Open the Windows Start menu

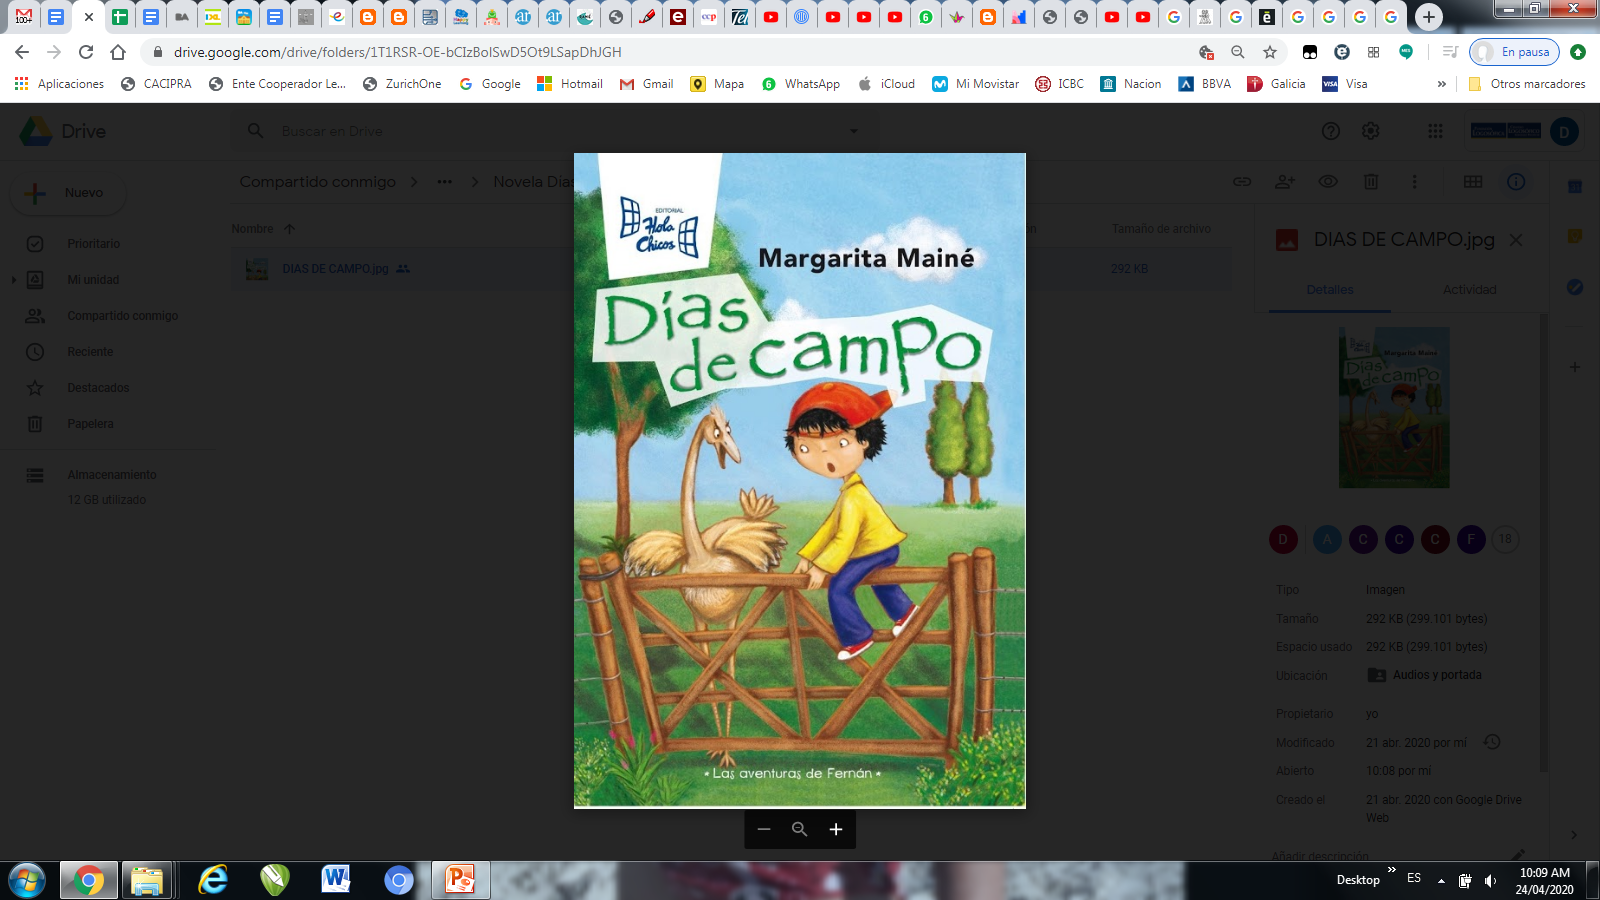26,880
